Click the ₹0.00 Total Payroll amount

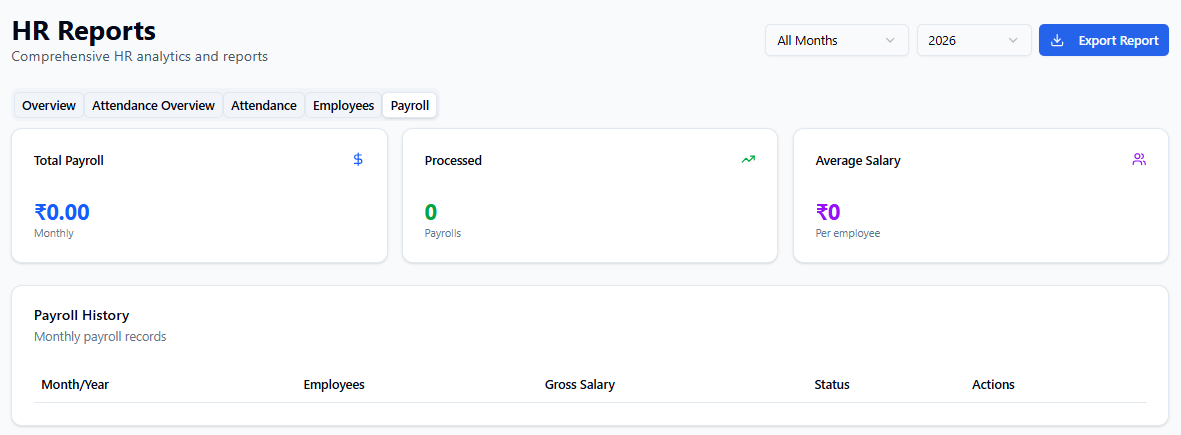tap(62, 212)
